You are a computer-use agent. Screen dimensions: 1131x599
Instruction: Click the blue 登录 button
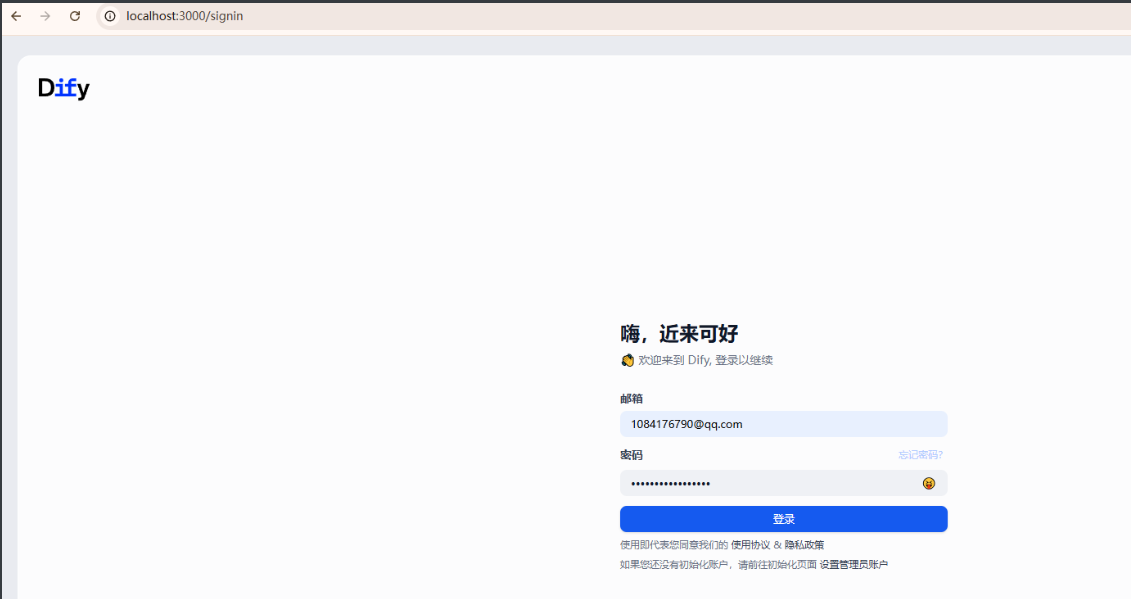point(783,519)
